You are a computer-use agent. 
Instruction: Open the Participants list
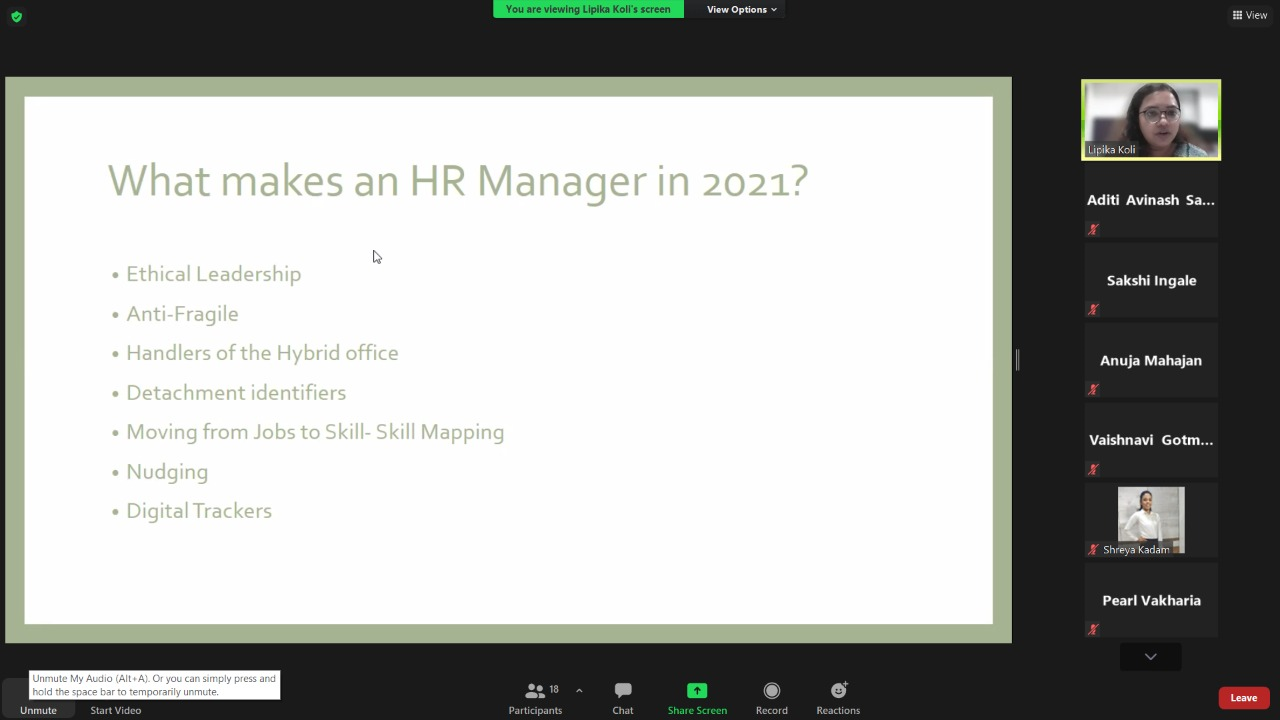(x=535, y=698)
